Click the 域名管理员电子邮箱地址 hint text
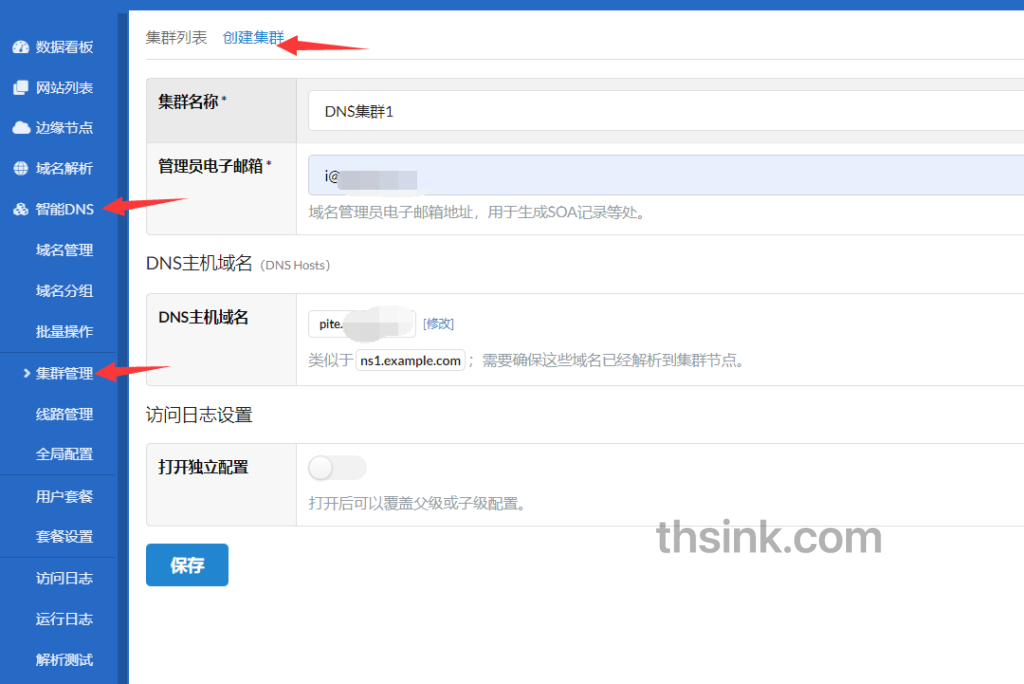 click(477, 212)
